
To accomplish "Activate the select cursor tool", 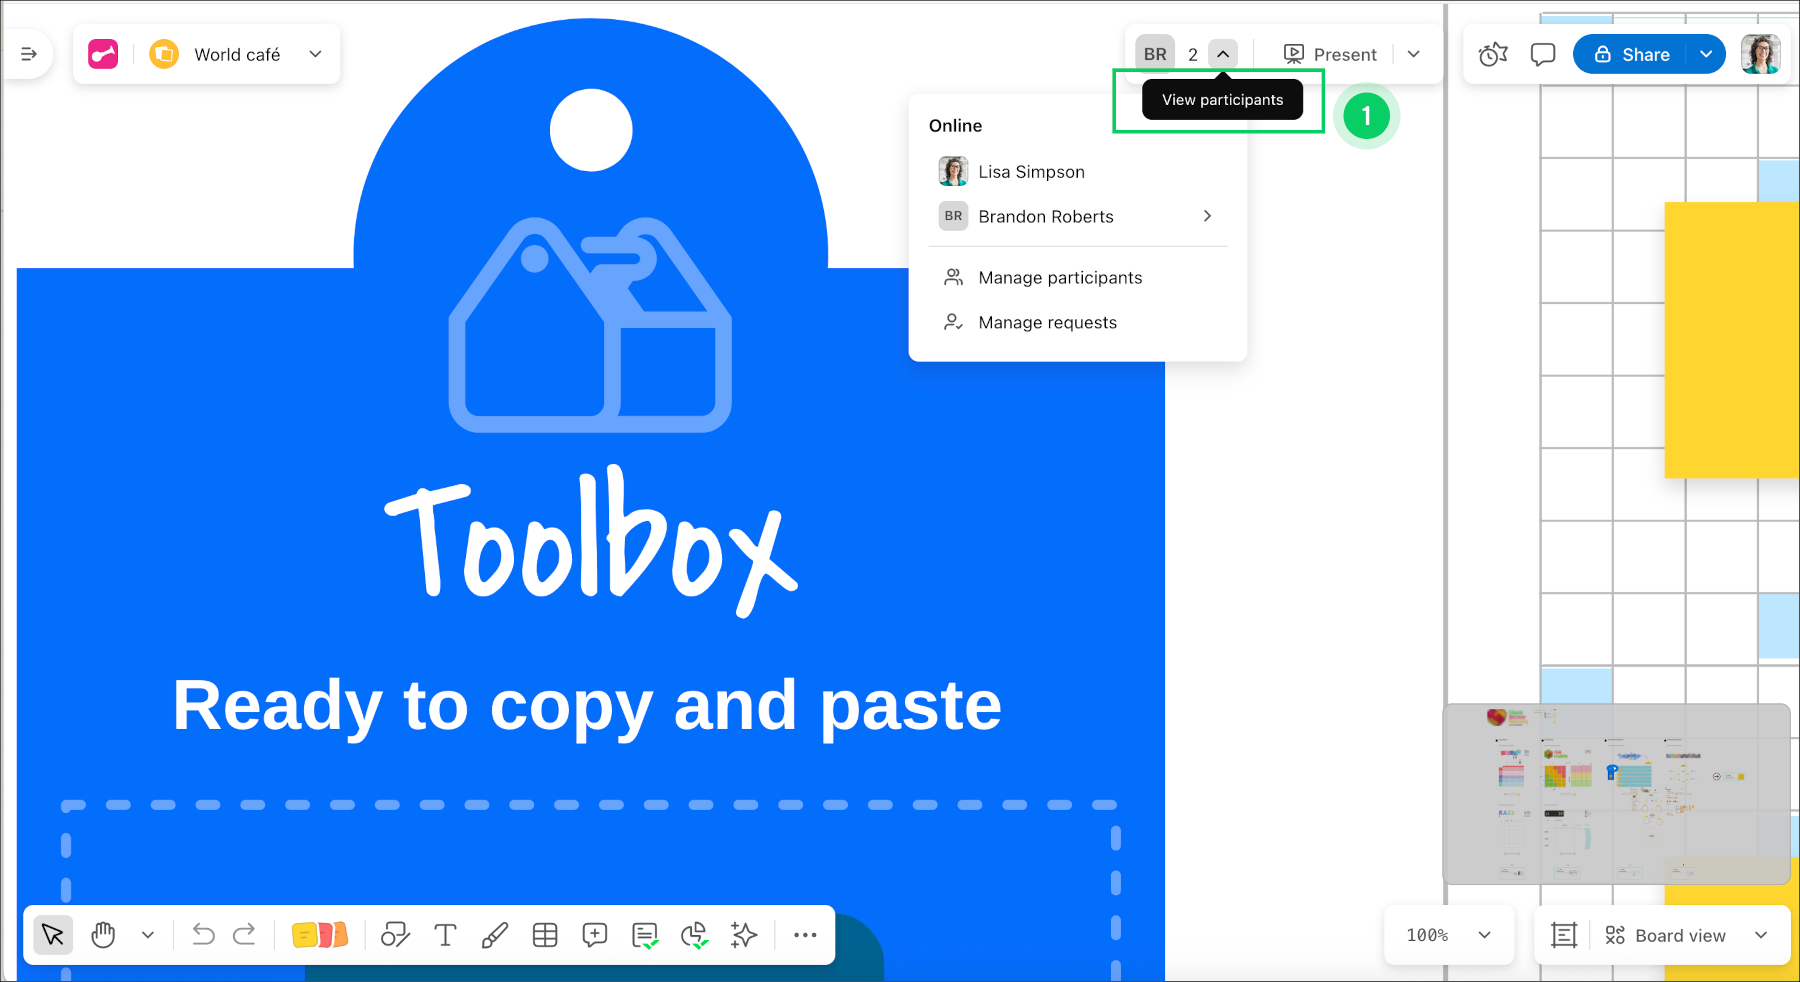I will [53, 935].
